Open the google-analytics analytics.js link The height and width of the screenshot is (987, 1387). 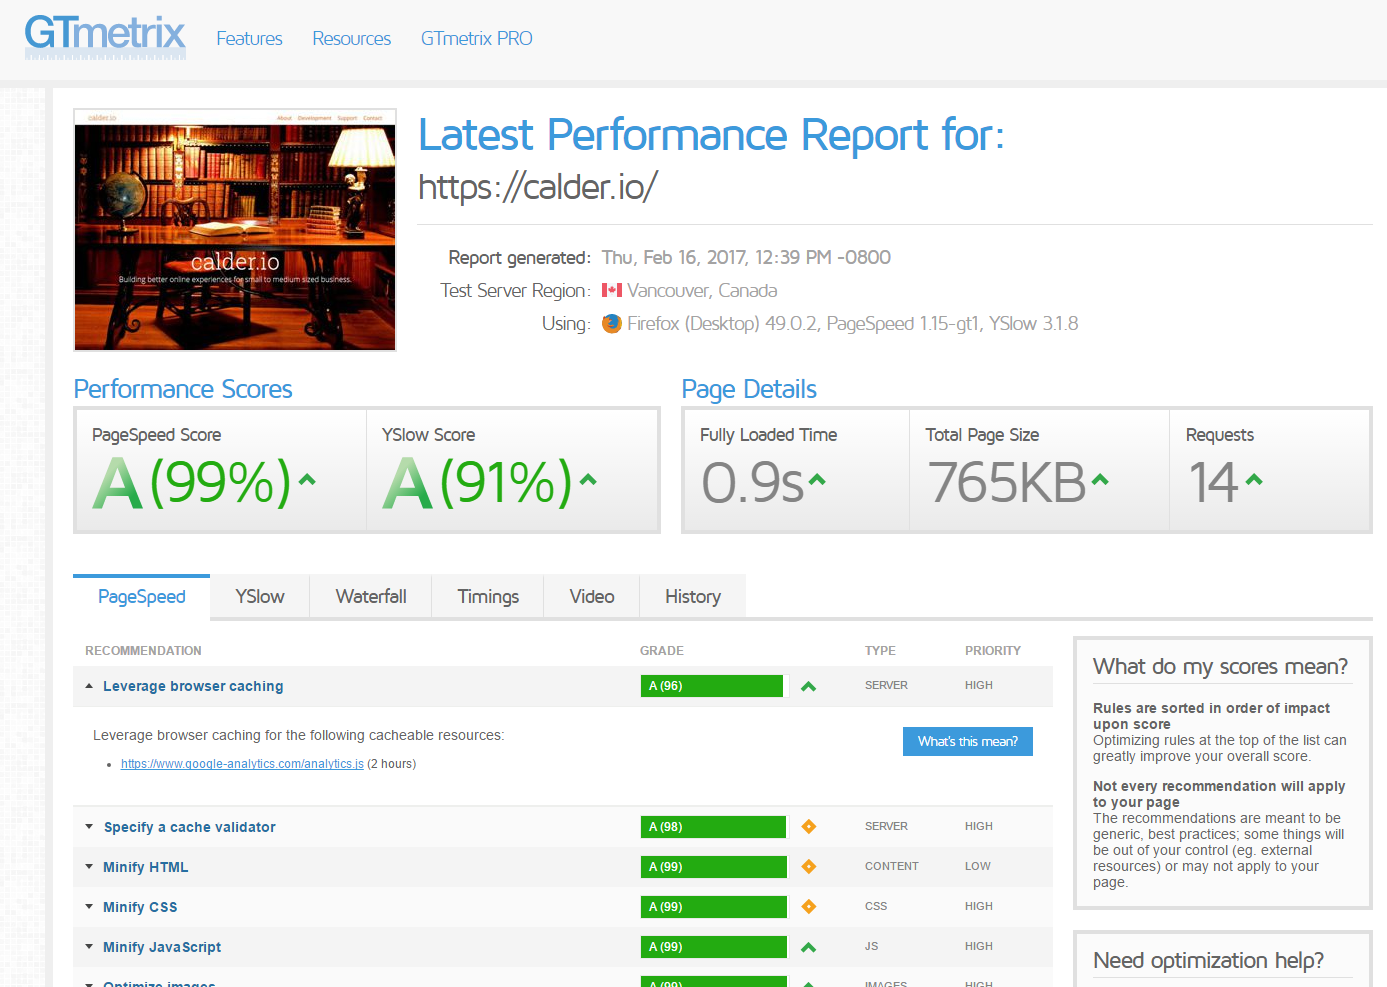coord(242,764)
